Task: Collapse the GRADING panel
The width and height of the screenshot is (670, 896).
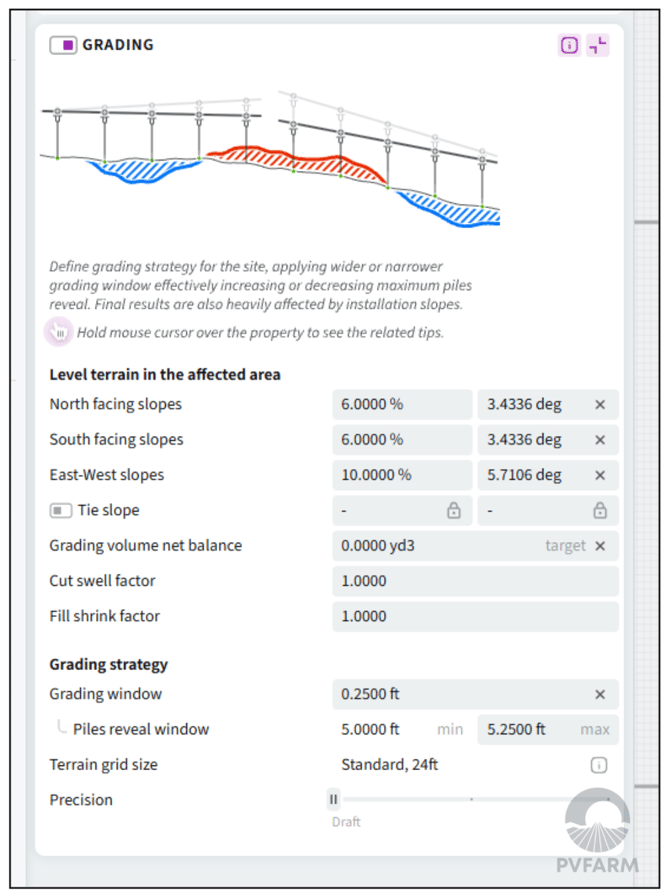Action: (x=597, y=45)
